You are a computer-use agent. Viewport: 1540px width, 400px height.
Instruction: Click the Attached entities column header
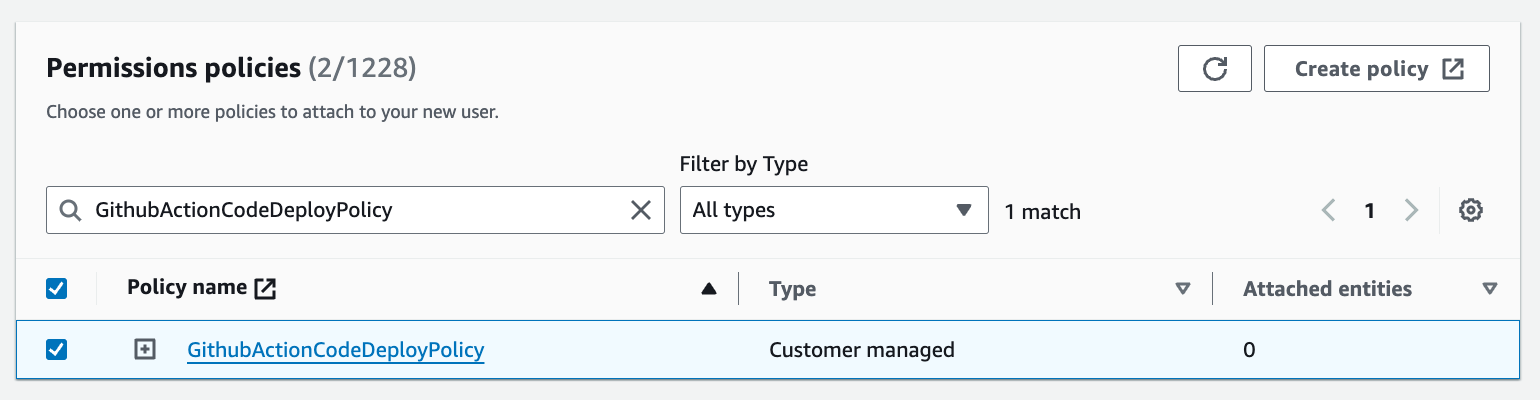click(1327, 289)
